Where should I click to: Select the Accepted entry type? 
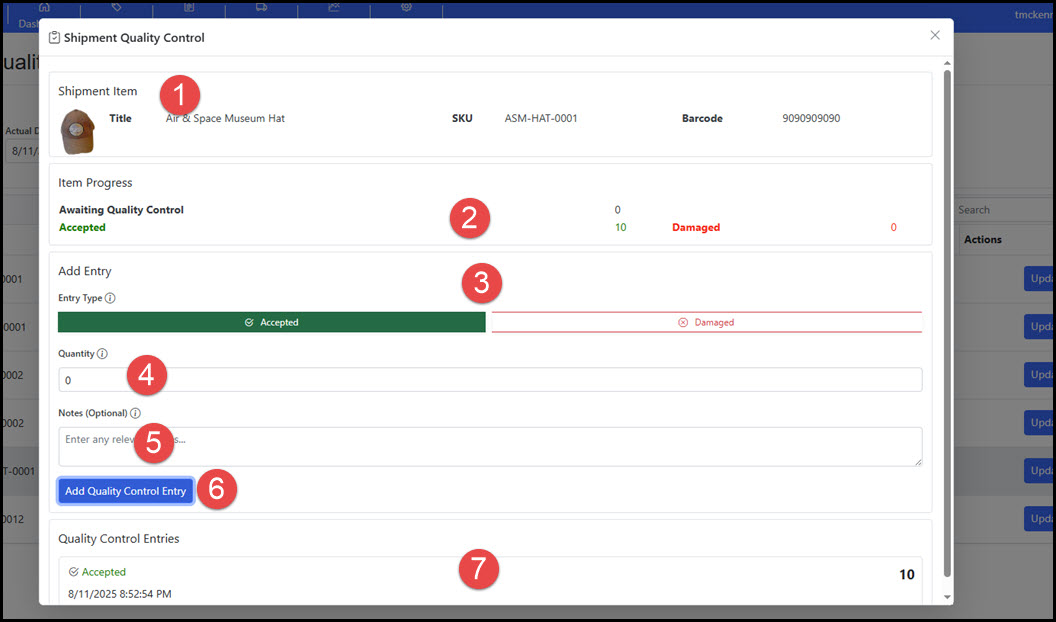point(272,322)
